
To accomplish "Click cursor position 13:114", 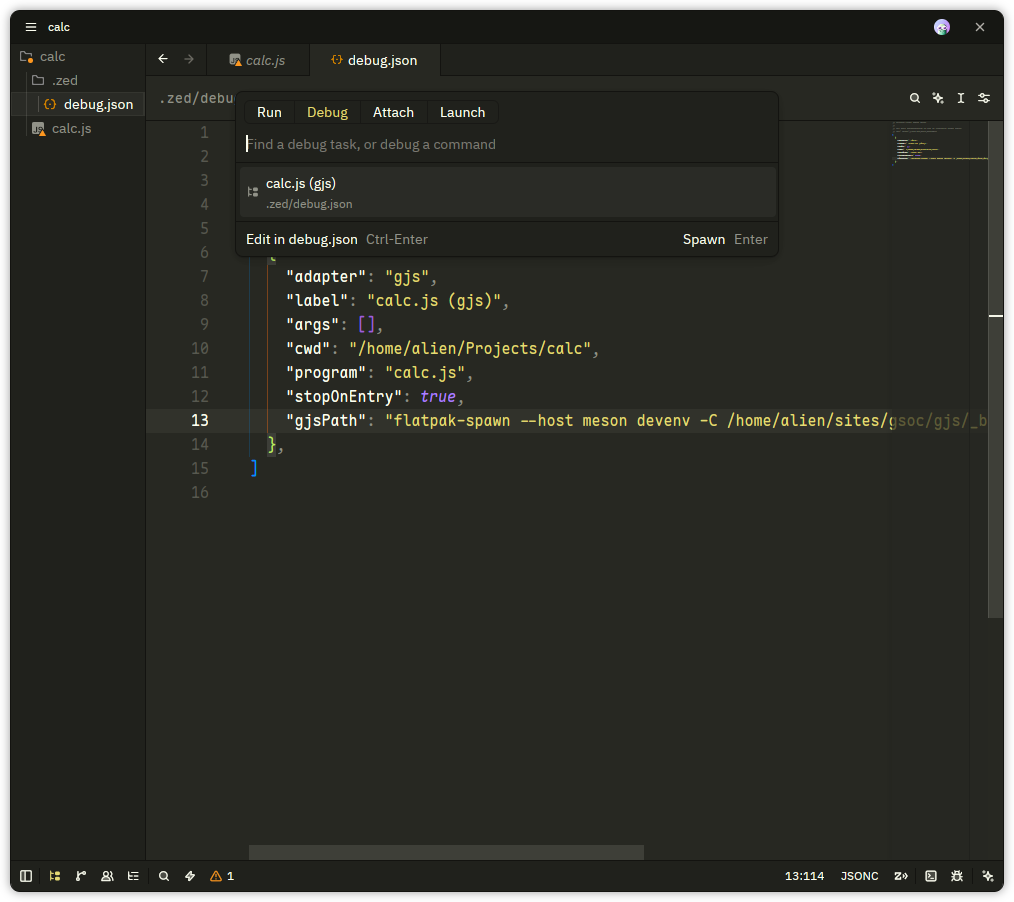I will coord(804,876).
